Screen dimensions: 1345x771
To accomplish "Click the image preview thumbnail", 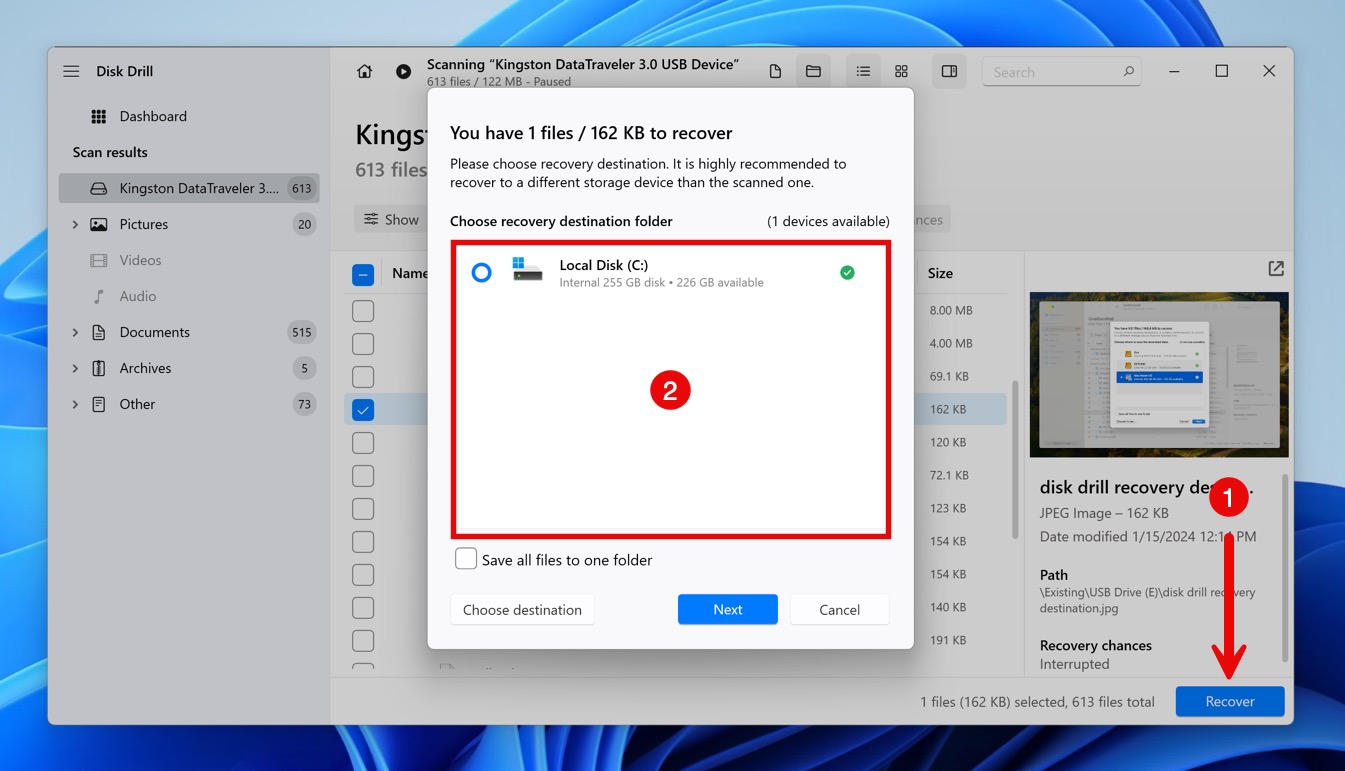I will [1159, 374].
